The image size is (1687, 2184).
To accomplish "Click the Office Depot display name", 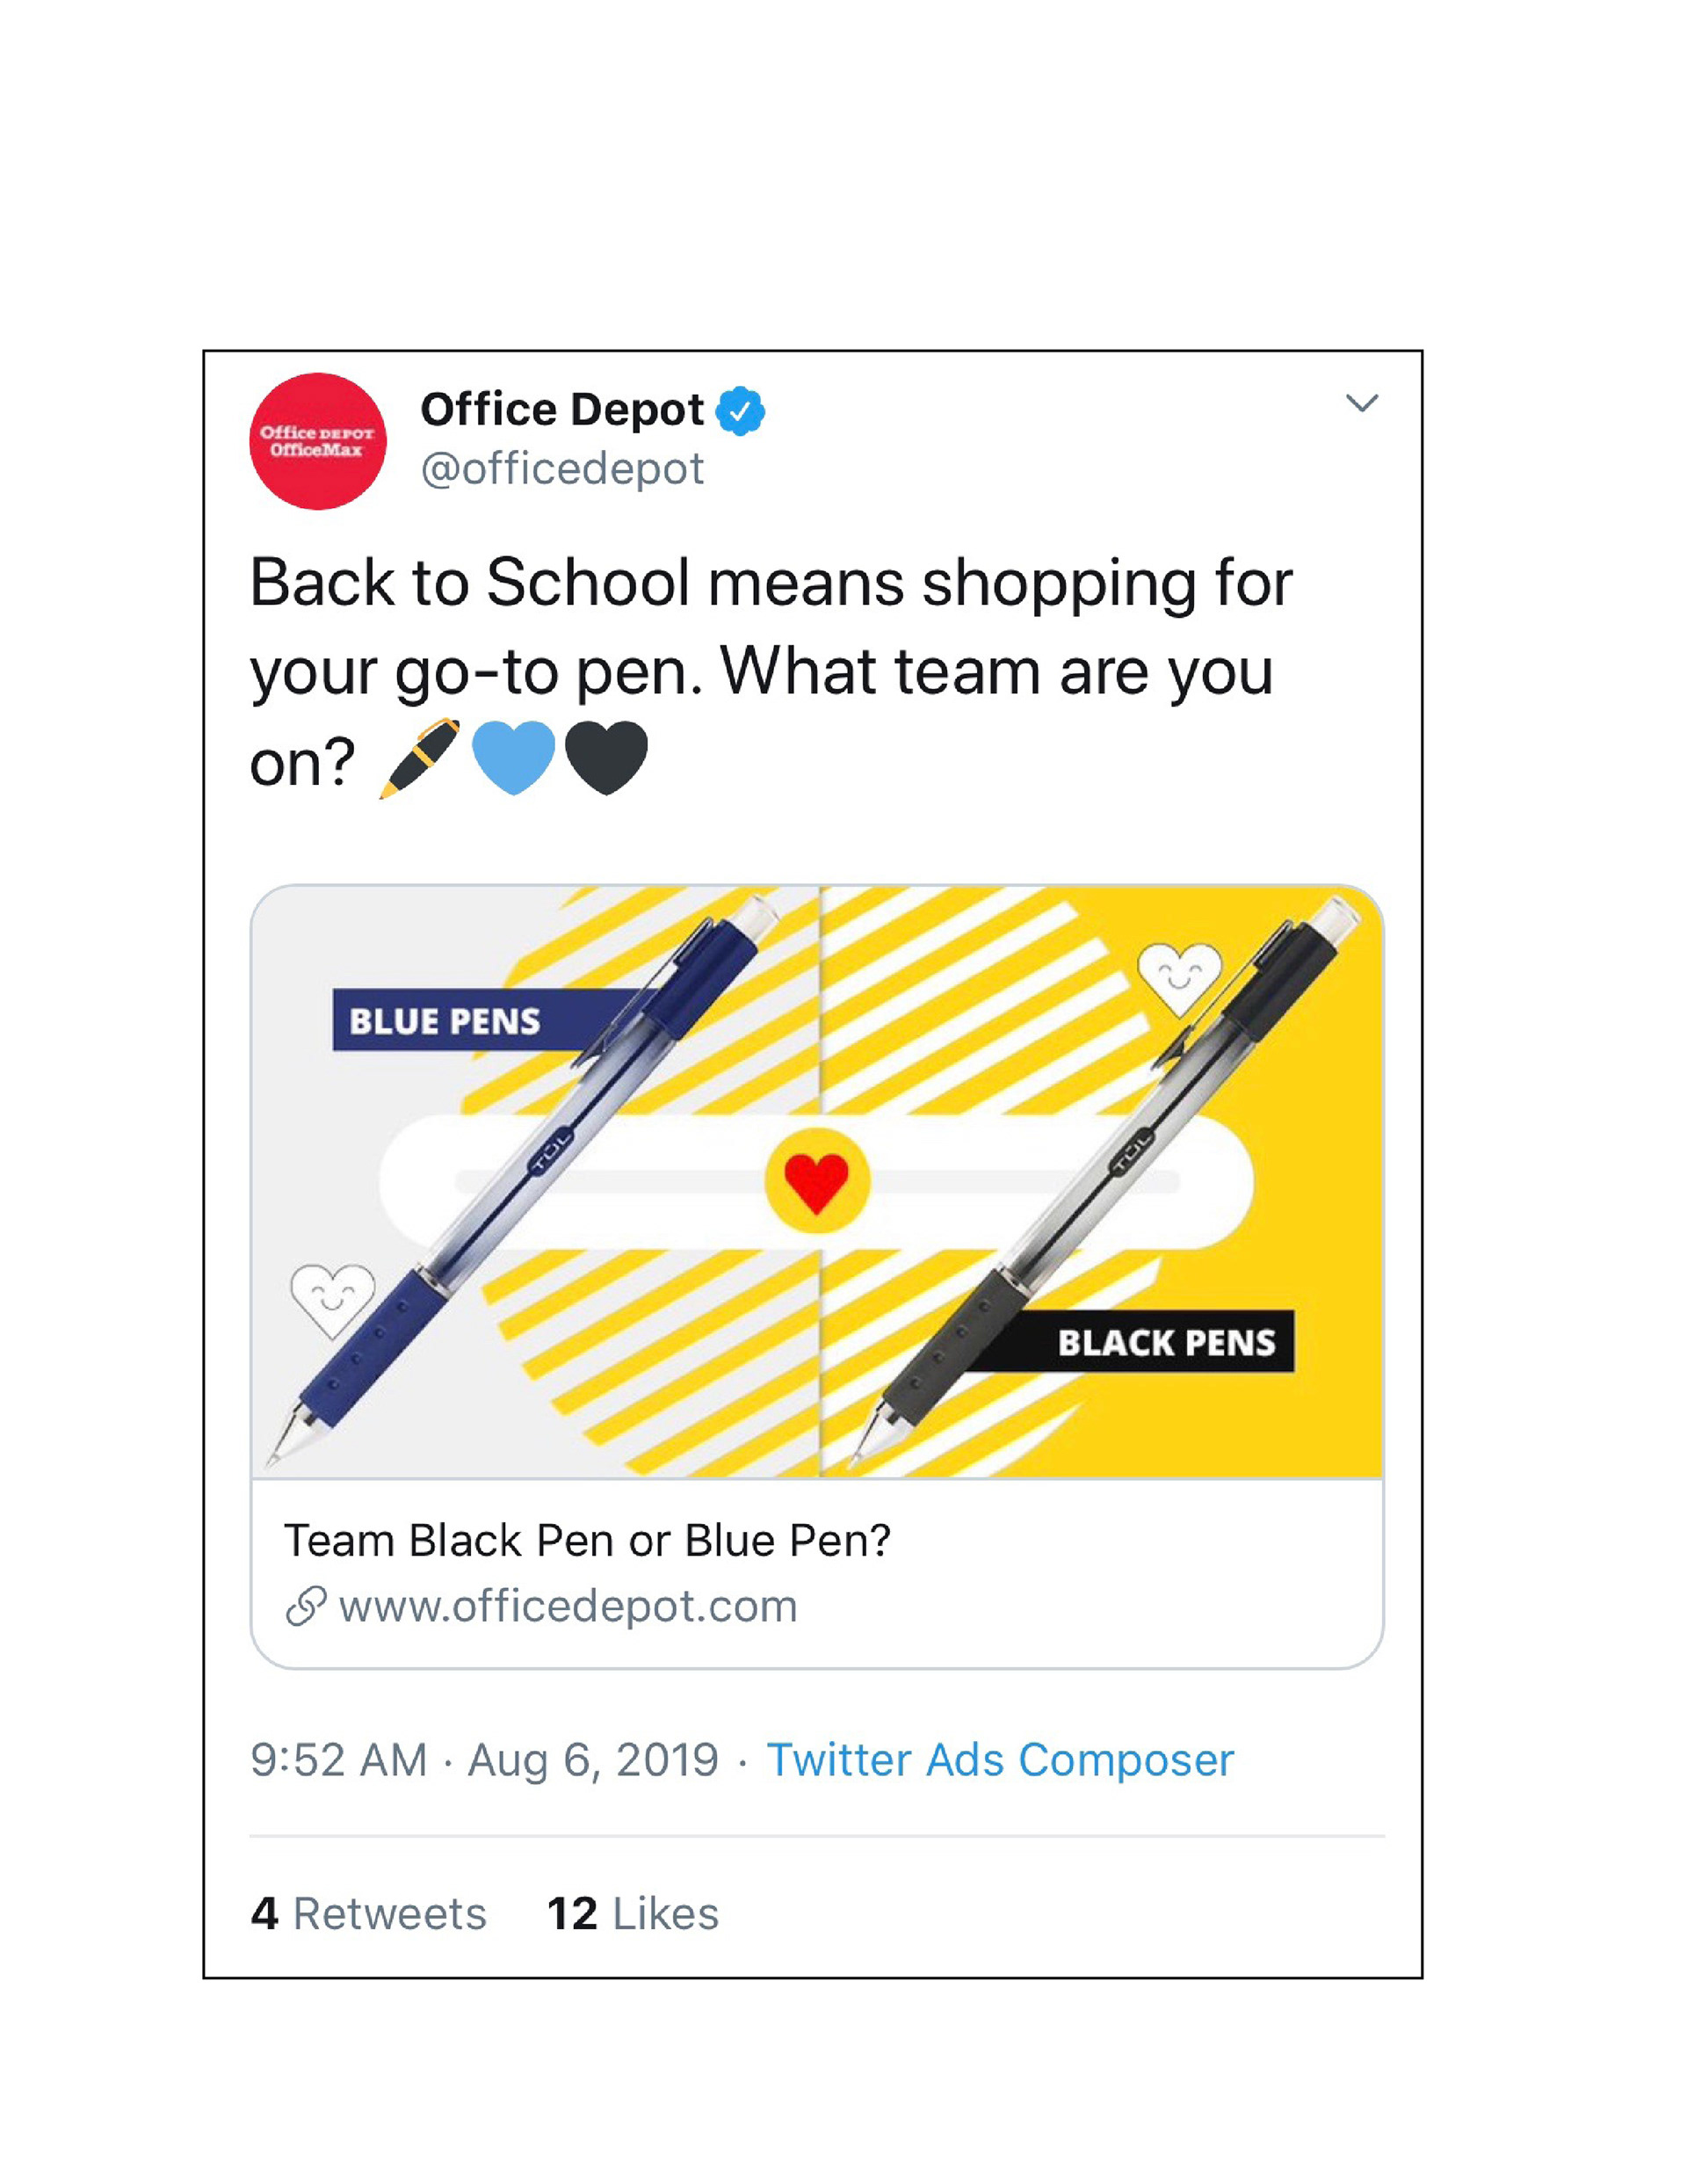I will coord(561,410).
